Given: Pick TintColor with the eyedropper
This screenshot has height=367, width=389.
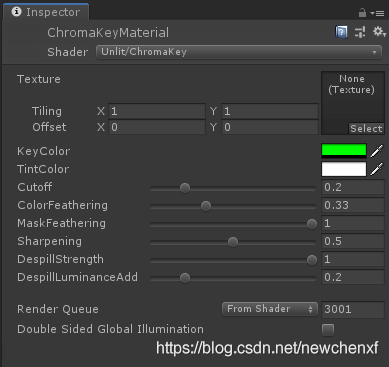Looking at the screenshot, I should pos(377,169).
